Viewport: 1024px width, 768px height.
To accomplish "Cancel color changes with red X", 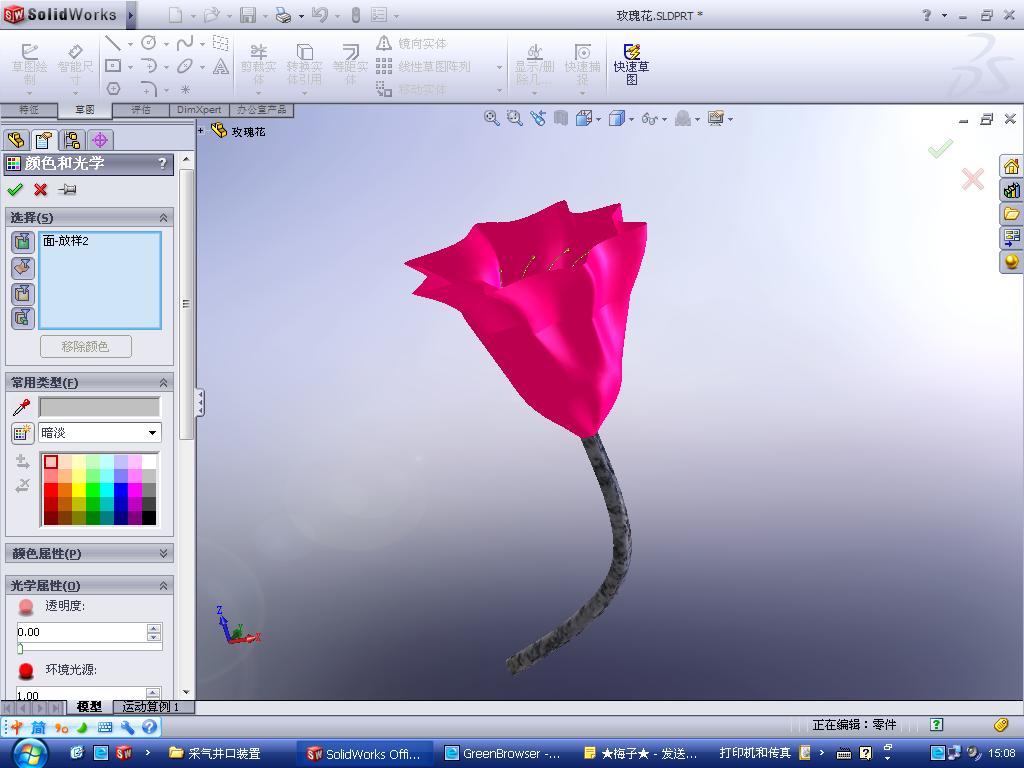I will pos(40,189).
